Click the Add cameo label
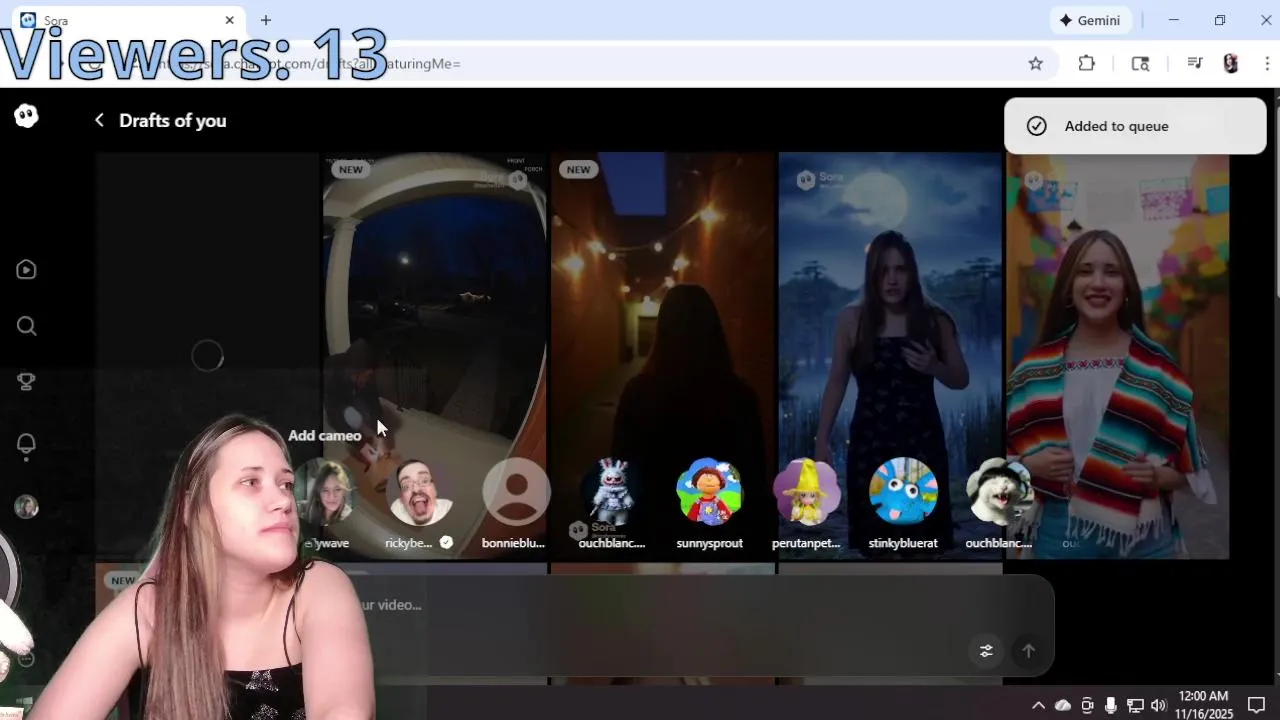 point(324,435)
